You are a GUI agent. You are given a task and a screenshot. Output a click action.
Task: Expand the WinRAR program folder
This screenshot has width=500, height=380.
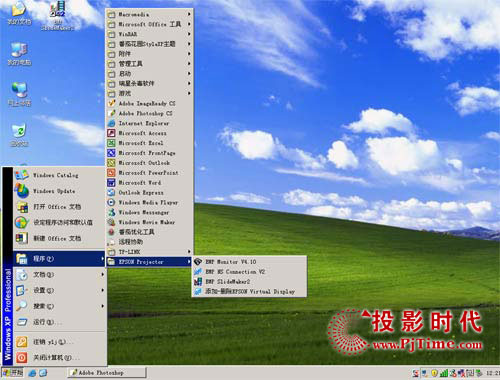(149, 34)
